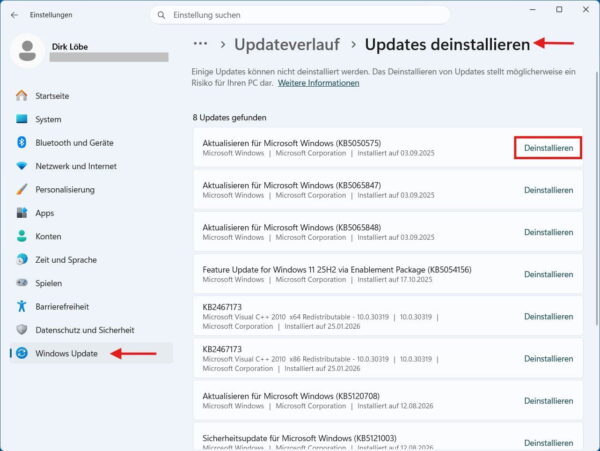Uninstall update KB5050575
This screenshot has width=600, height=451.
tap(548, 148)
